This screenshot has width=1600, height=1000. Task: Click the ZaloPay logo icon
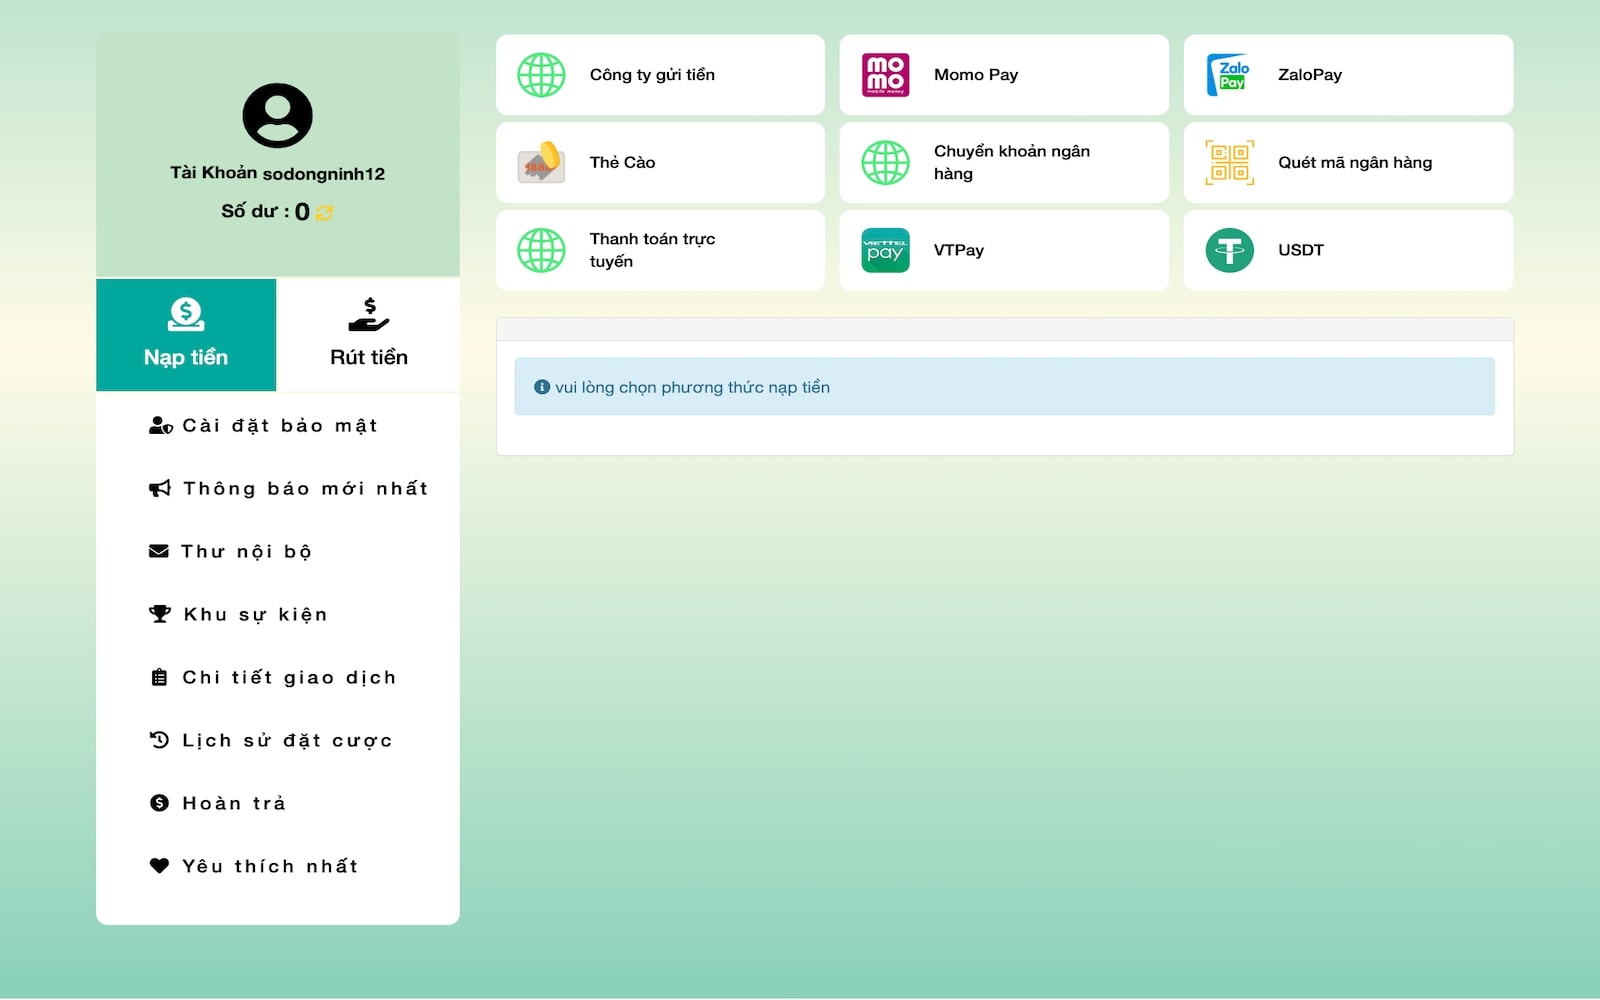pyautogui.click(x=1229, y=75)
